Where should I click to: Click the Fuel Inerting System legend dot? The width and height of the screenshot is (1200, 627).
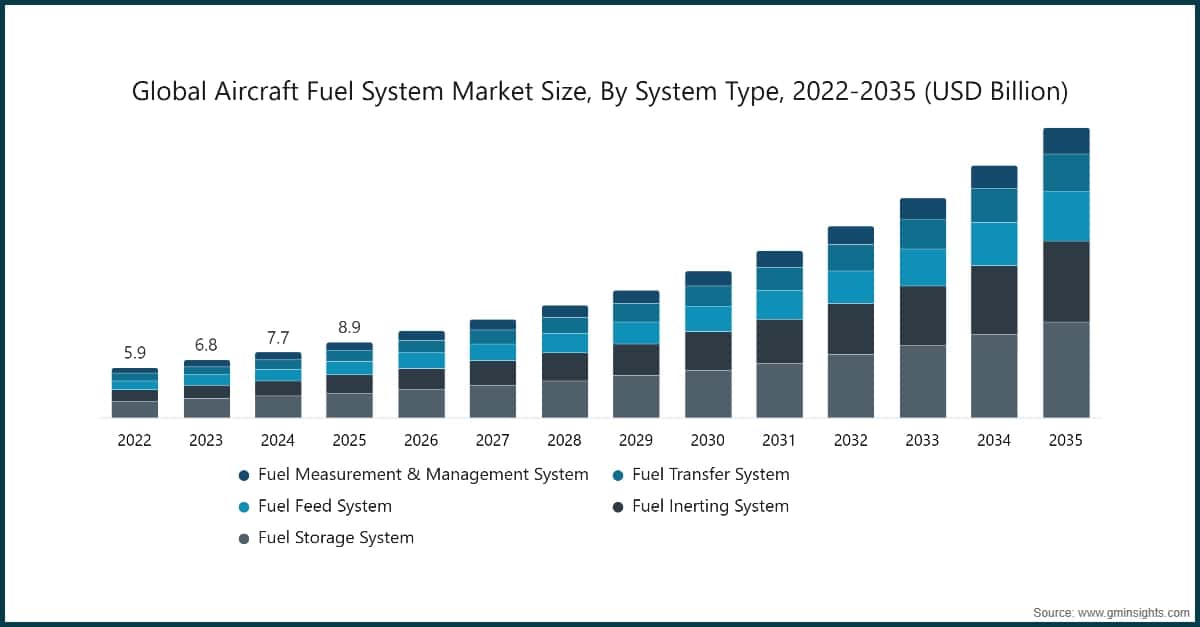pos(618,507)
